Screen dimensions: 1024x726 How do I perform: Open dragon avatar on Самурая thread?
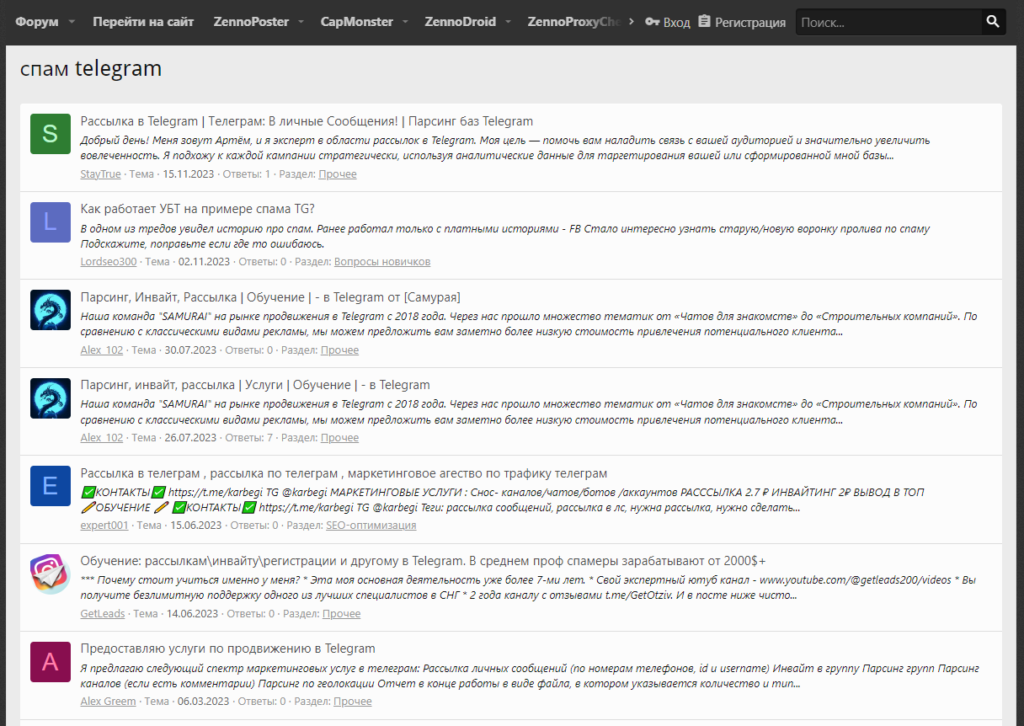[x=50, y=309]
